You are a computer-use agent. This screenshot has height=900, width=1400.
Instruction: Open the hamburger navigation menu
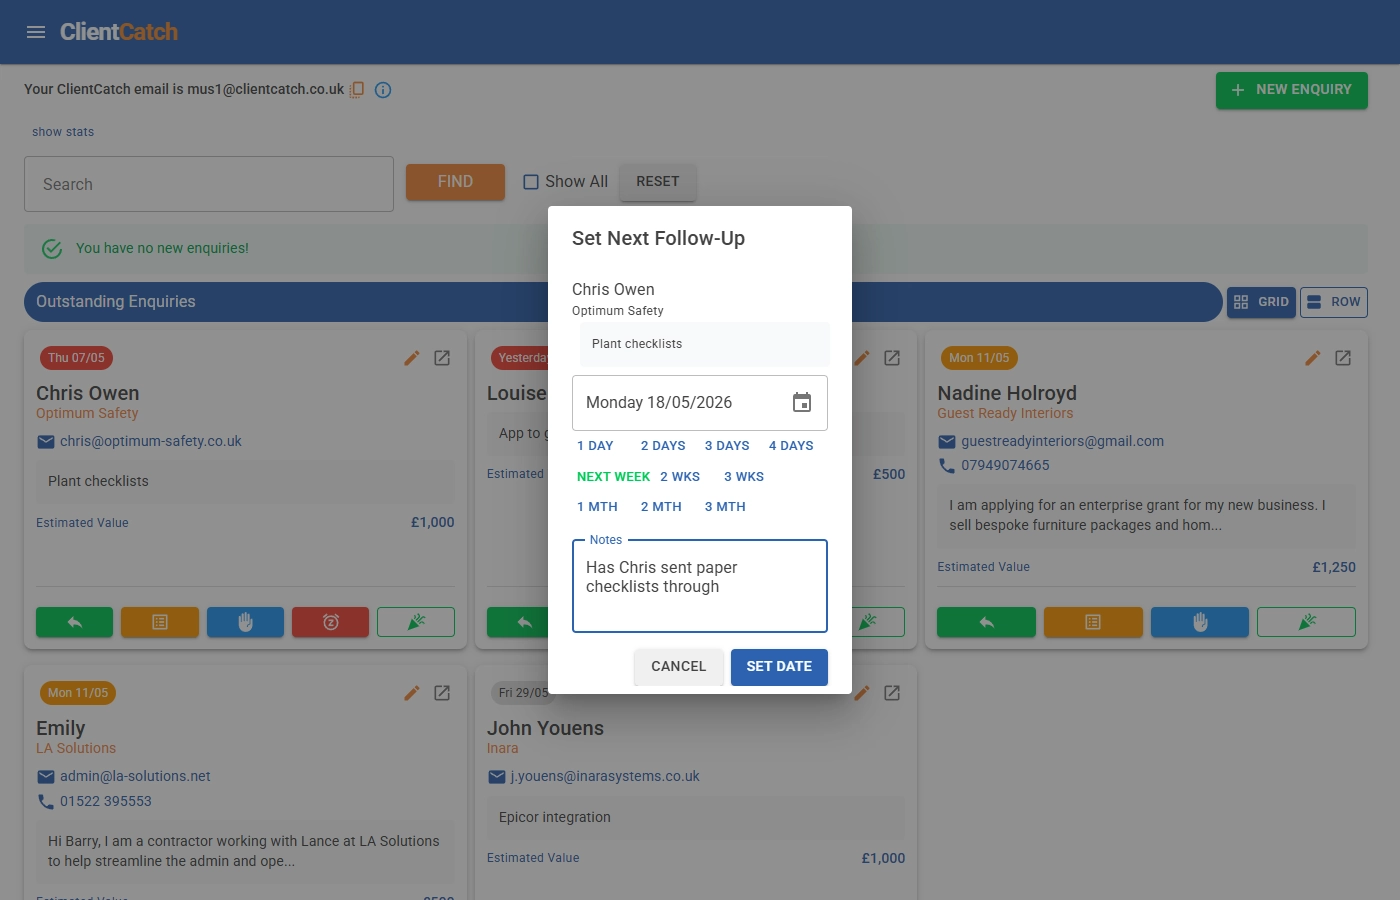[36, 32]
